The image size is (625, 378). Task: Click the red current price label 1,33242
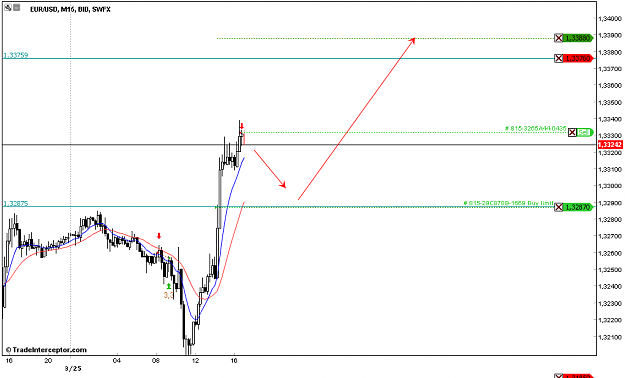pyautogui.click(x=610, y=144)
